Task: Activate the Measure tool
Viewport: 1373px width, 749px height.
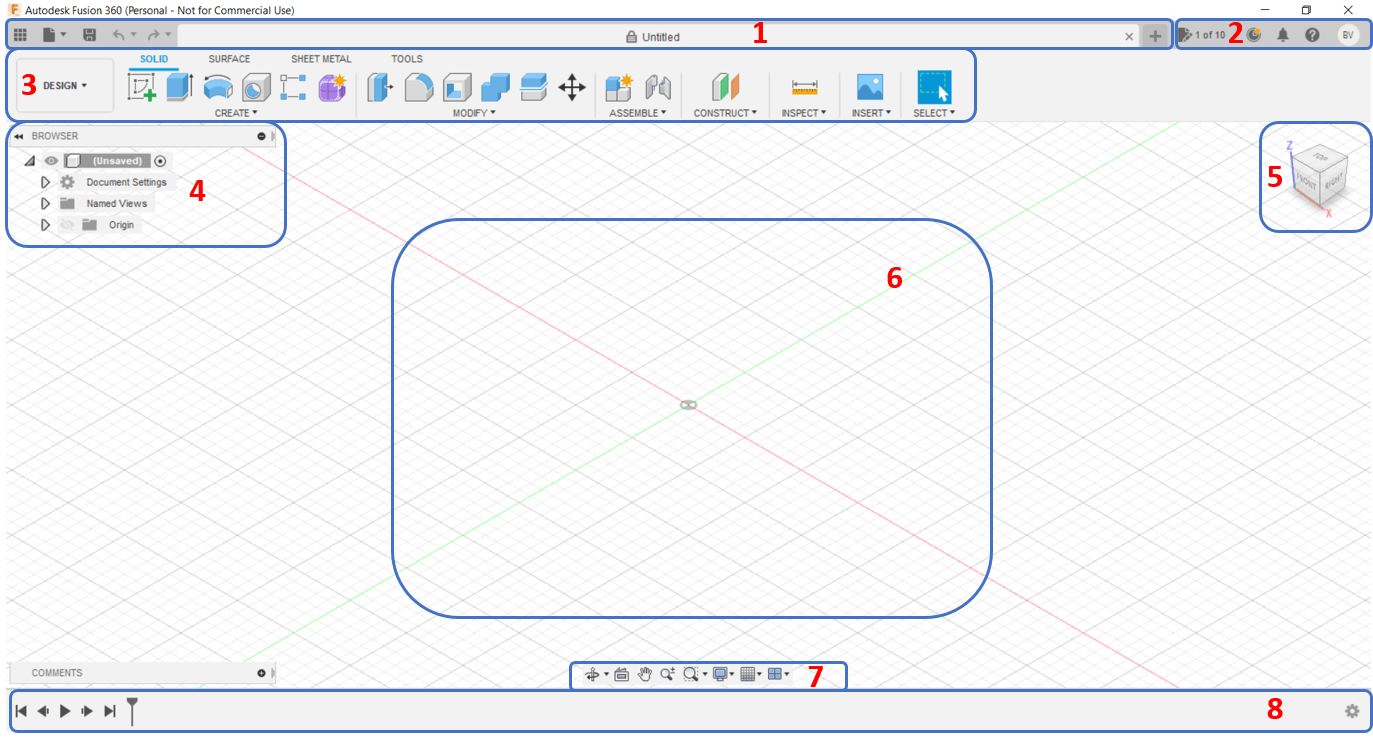Action: [x=804, y=88]
